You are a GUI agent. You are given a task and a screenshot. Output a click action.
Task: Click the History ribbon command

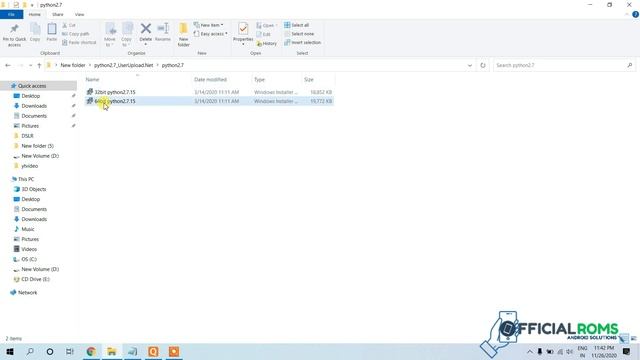[x=267, y=43]
